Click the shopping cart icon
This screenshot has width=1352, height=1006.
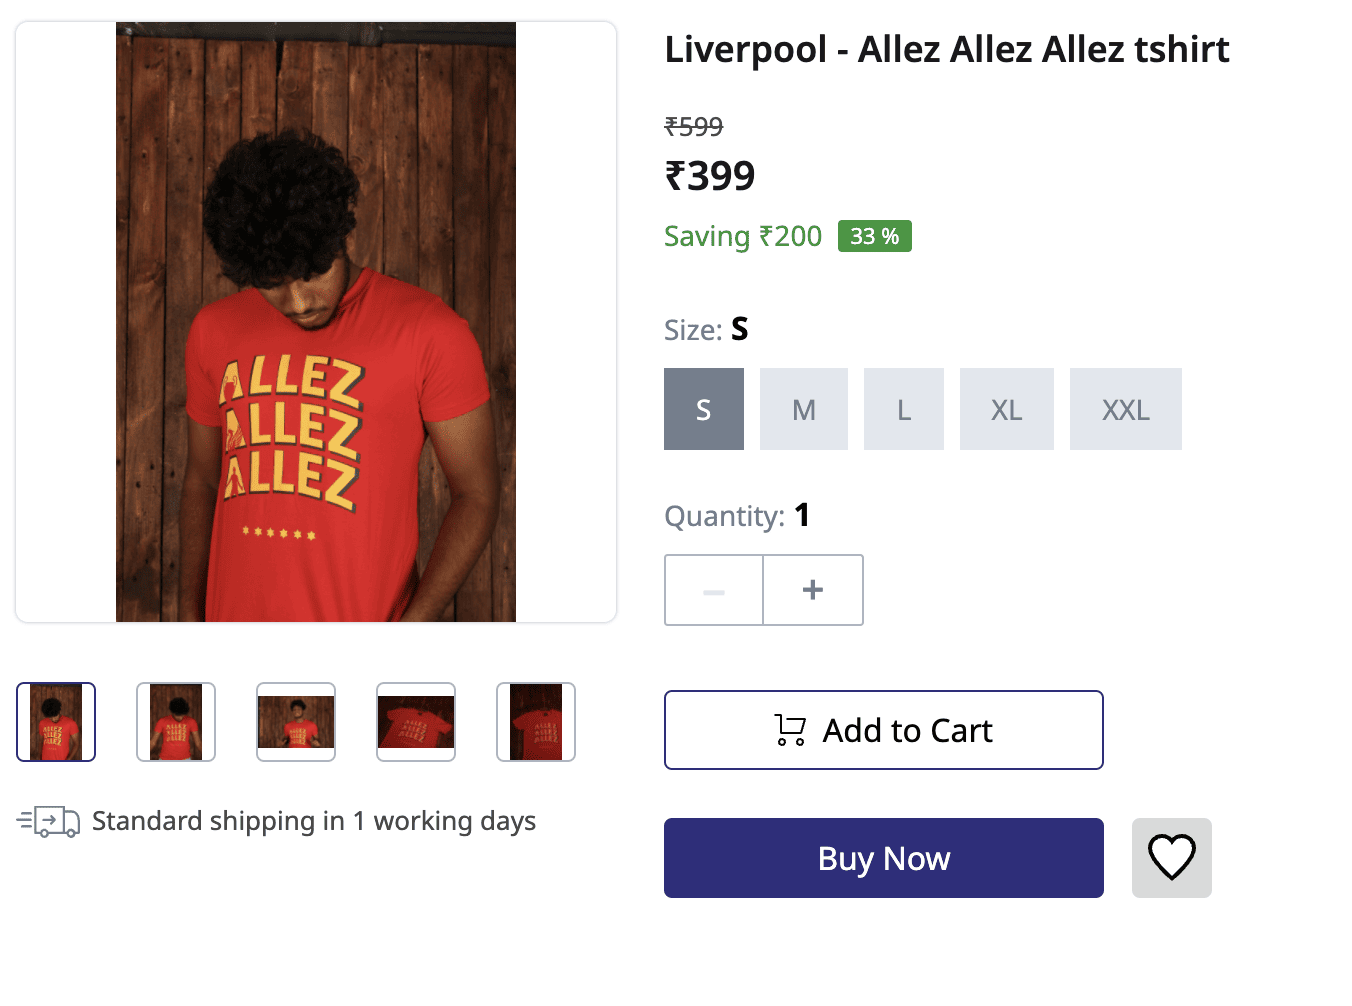point(790,730)
